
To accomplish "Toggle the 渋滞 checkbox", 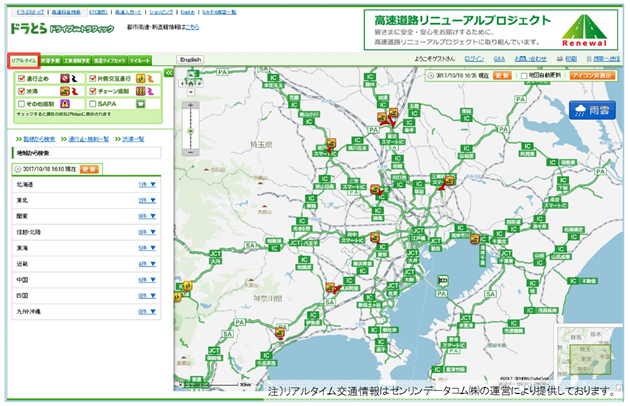I will point(22,90).
